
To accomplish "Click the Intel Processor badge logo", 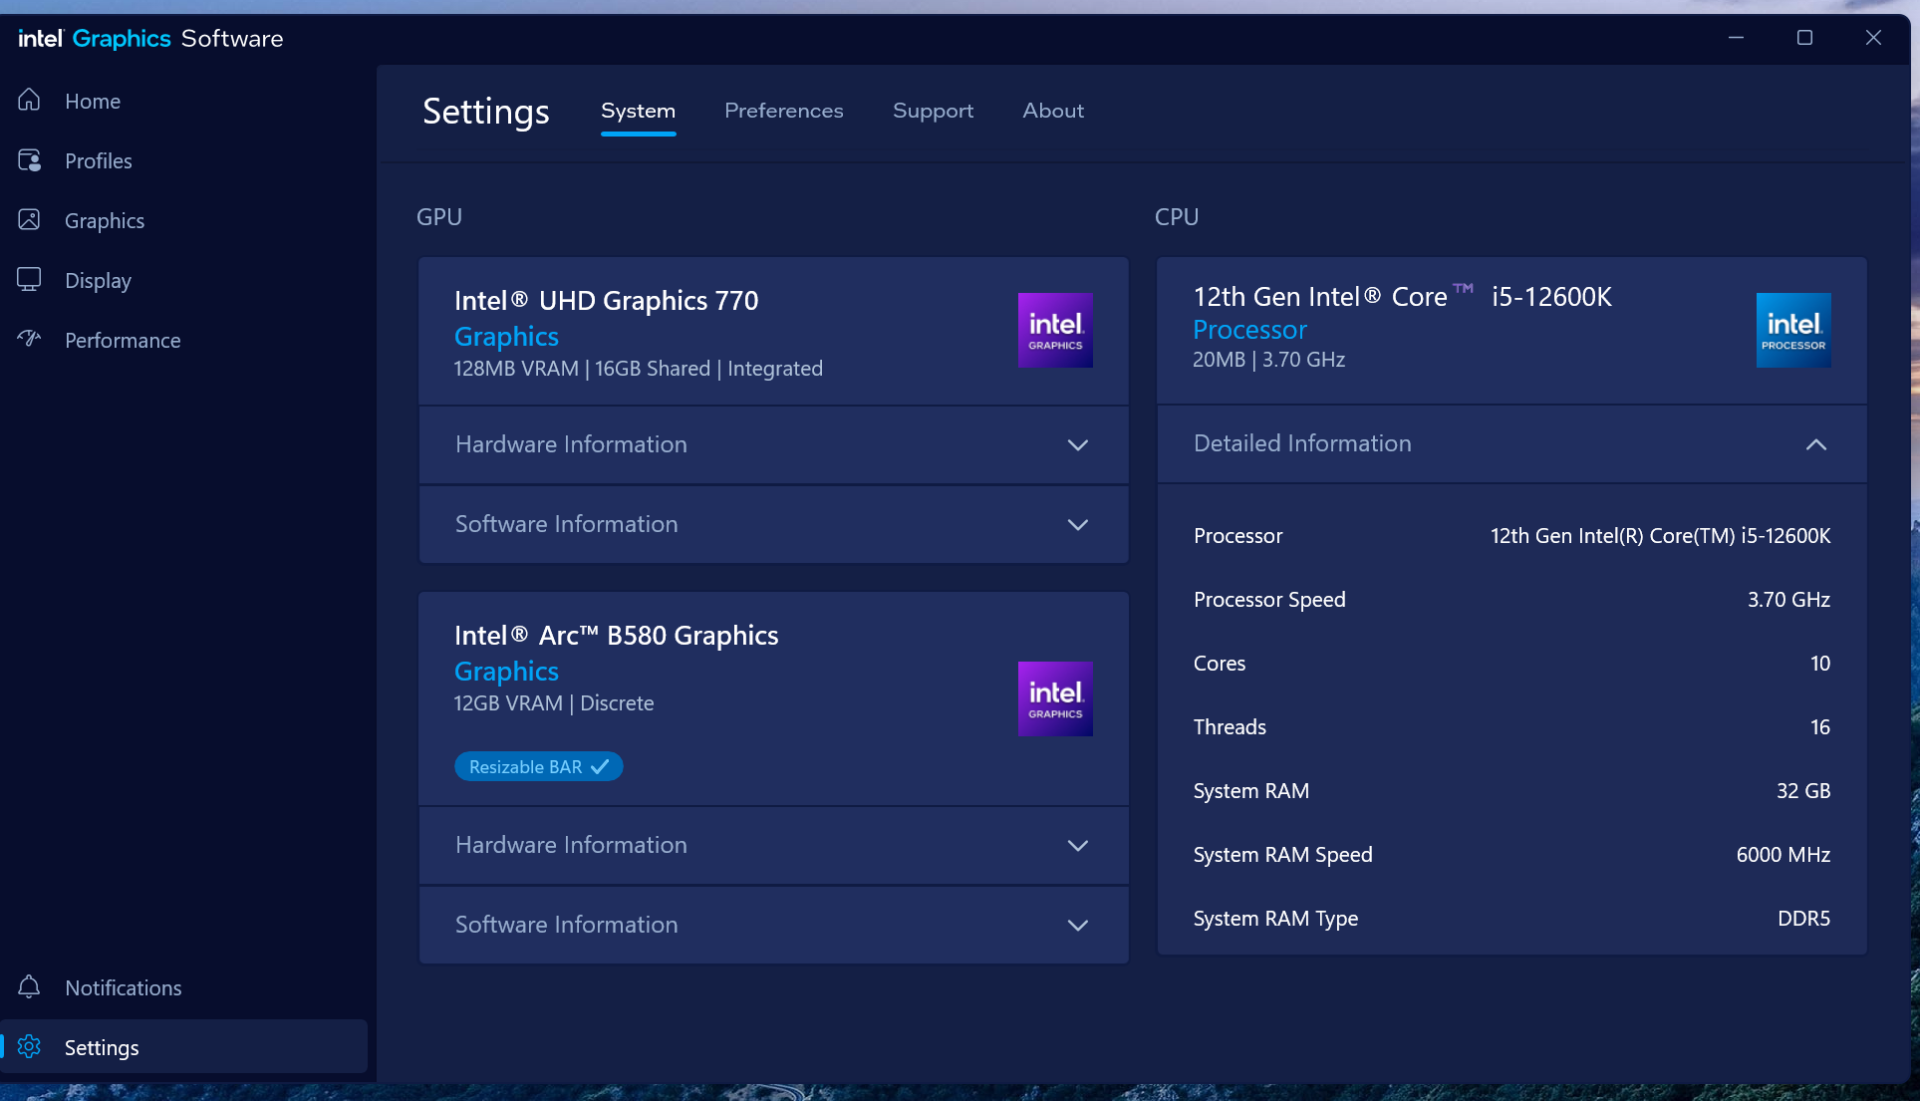I will 1793,330.
